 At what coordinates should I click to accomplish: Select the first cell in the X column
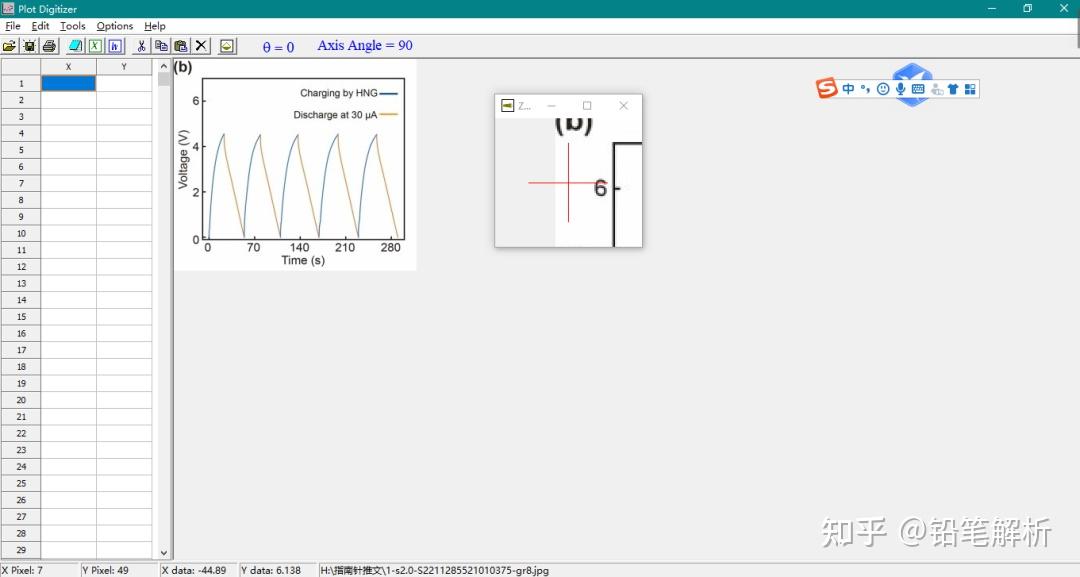pos(68,83)
